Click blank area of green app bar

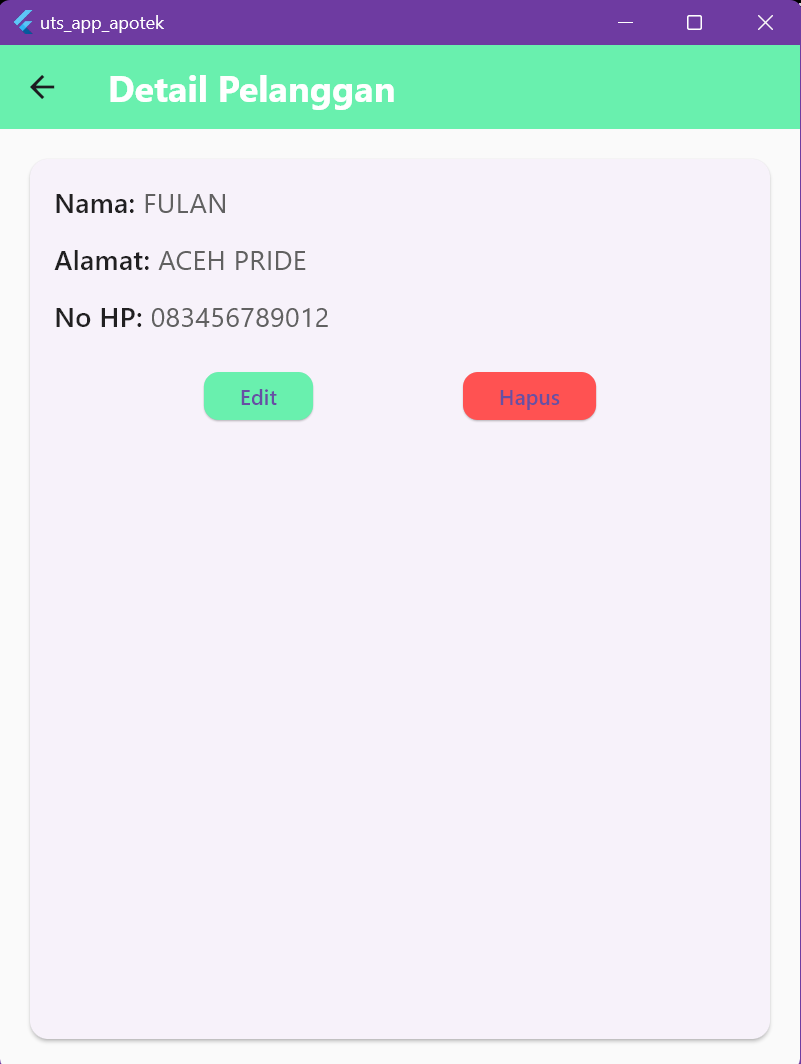point(597,88)
